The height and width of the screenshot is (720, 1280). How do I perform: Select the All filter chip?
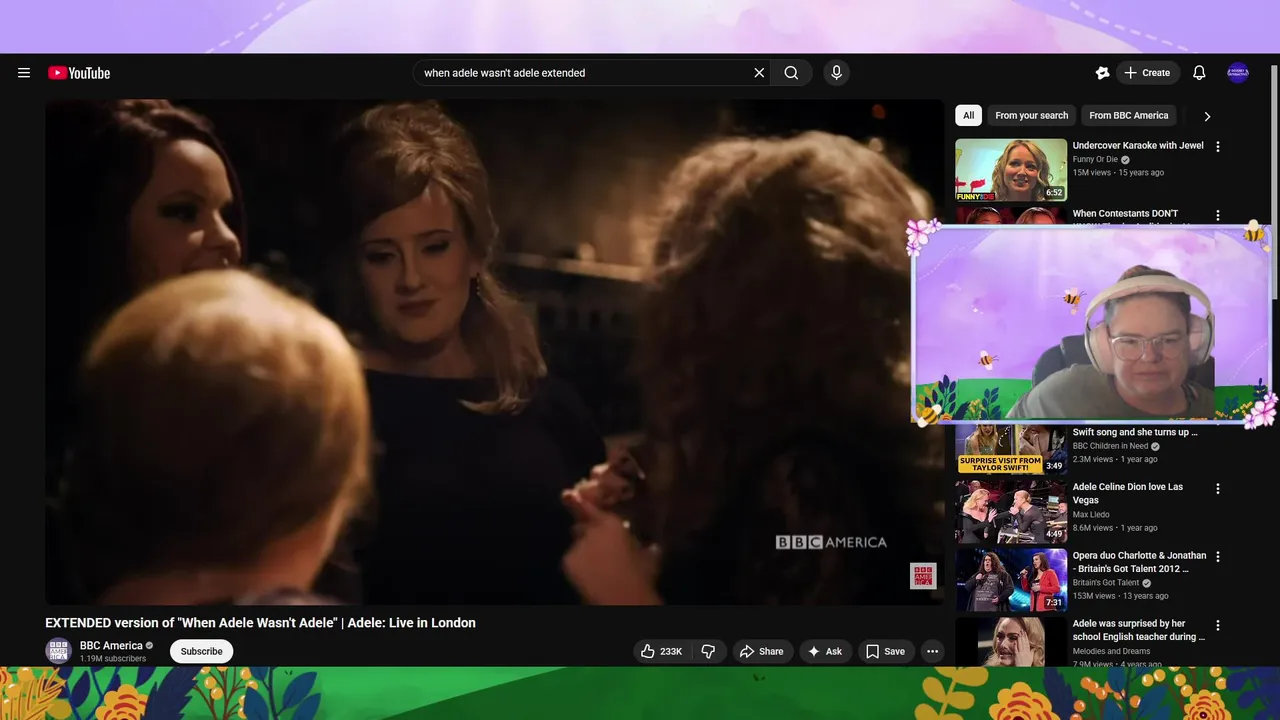coord(968,116)
